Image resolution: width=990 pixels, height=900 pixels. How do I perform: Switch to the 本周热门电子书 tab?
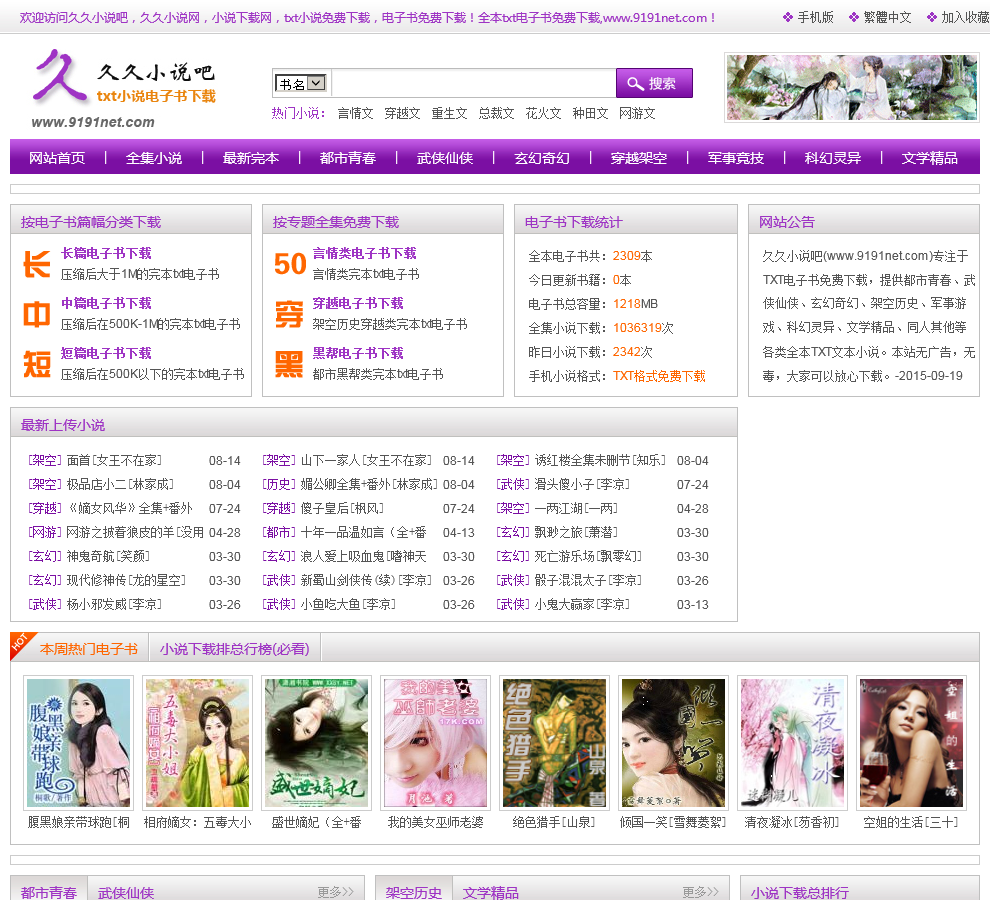point(88,649)
